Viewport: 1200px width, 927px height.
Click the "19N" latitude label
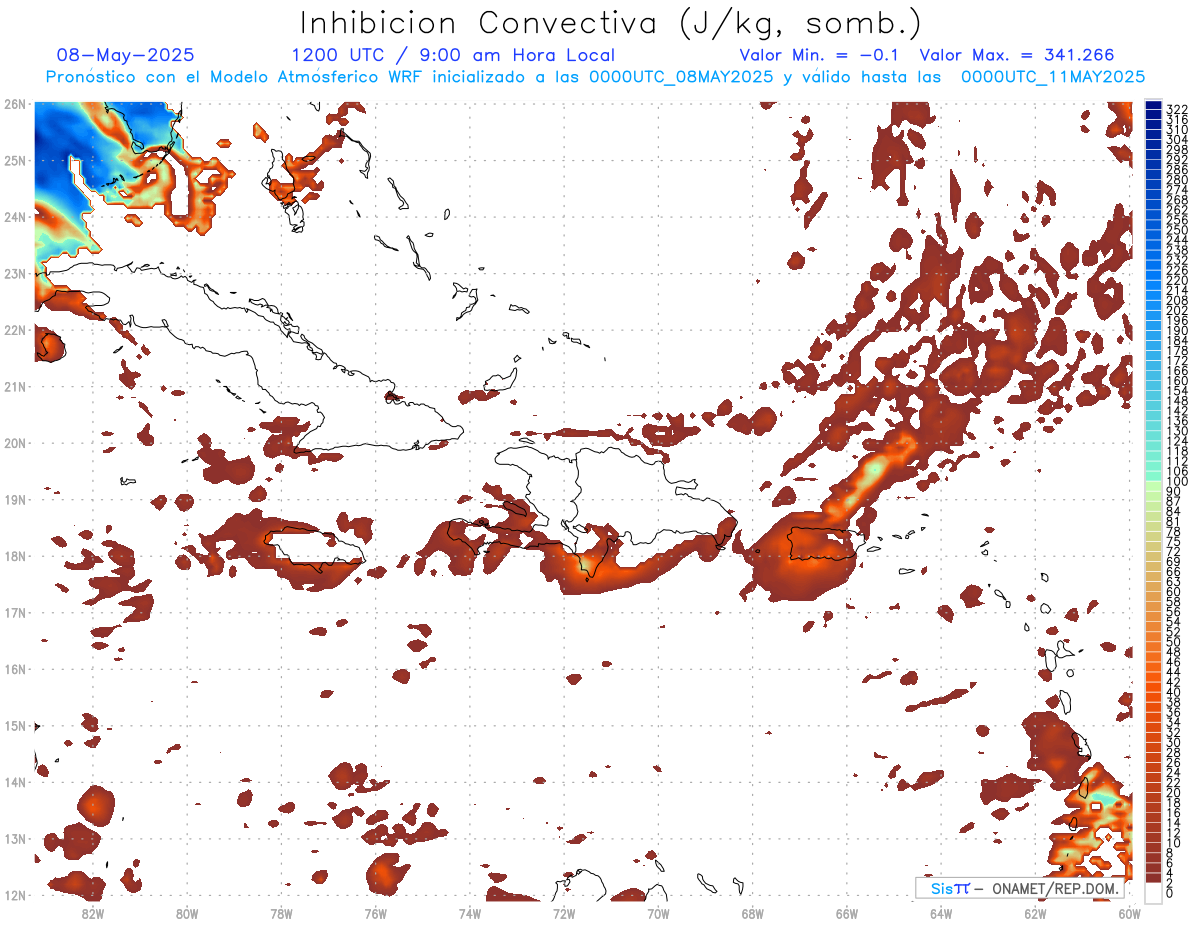[x=15, y=499]
